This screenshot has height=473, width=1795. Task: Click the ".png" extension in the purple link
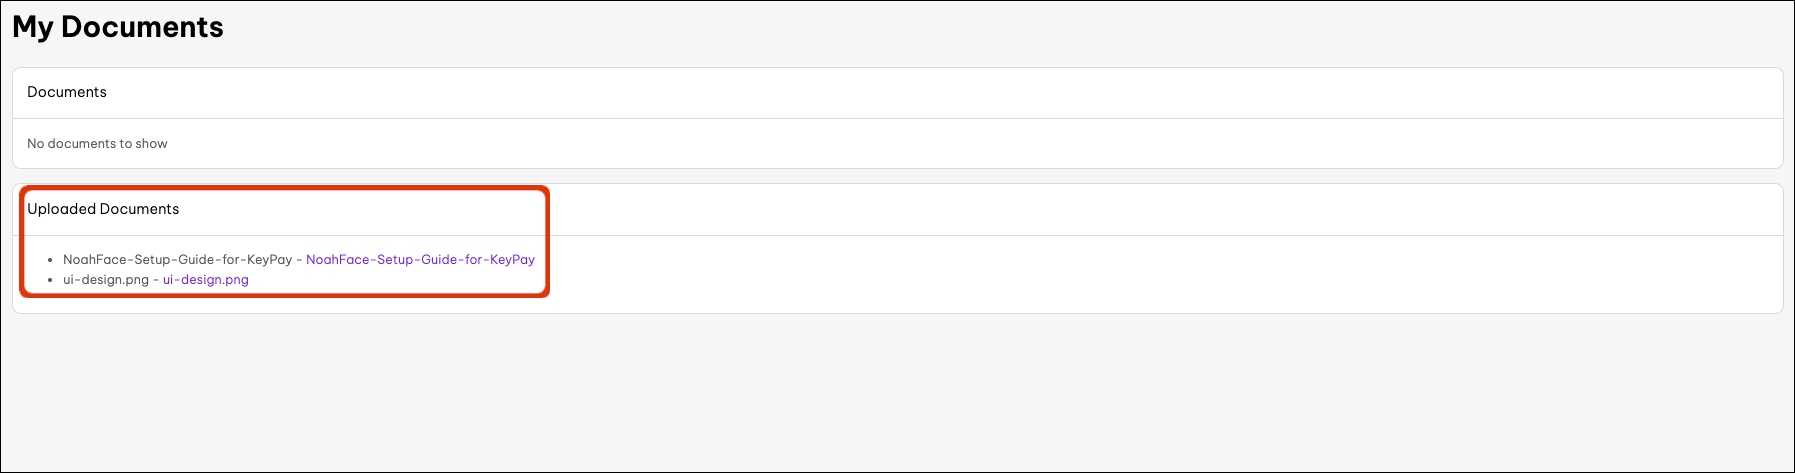tap(236, 280)
